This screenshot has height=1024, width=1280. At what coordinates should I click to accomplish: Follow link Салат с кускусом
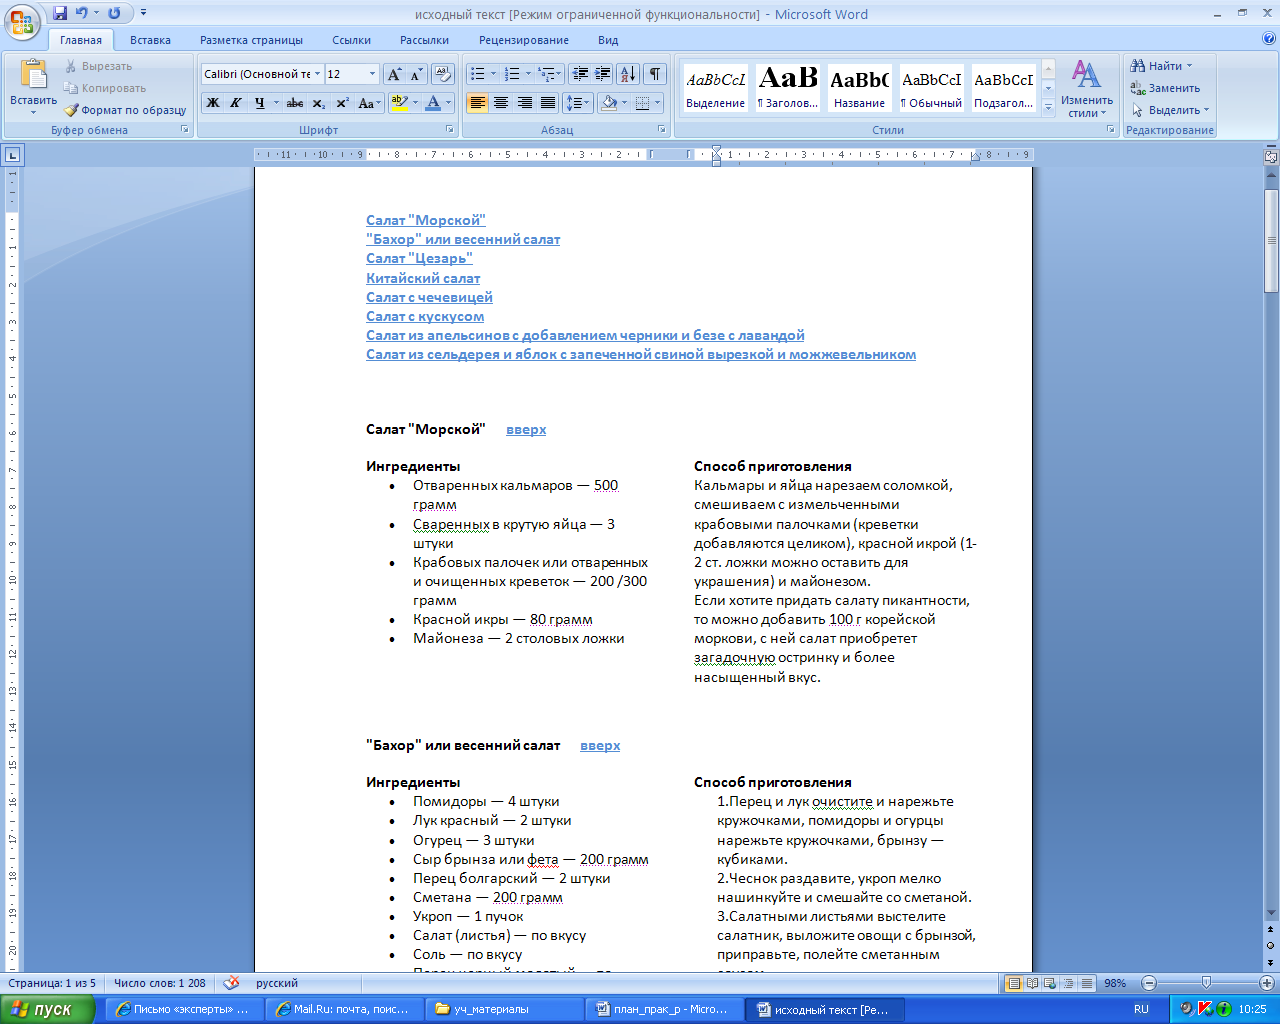[425, 316]
